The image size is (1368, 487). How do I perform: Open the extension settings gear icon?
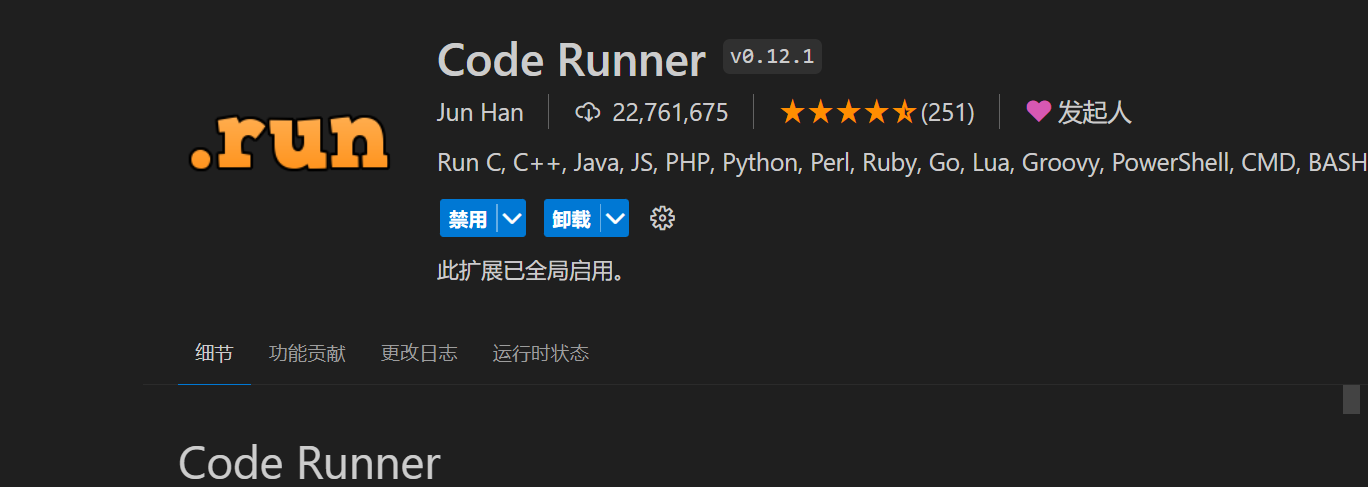tap(662, 218)
